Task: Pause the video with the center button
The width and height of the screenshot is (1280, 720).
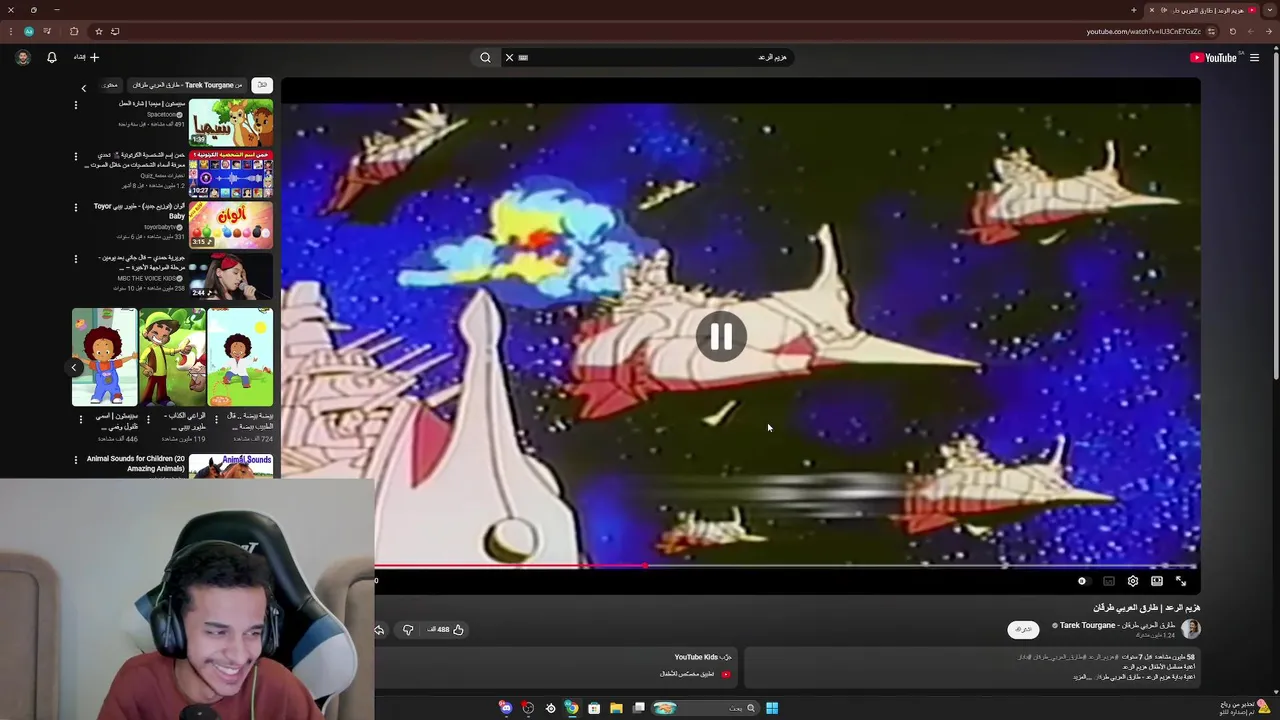Action: 721,337
